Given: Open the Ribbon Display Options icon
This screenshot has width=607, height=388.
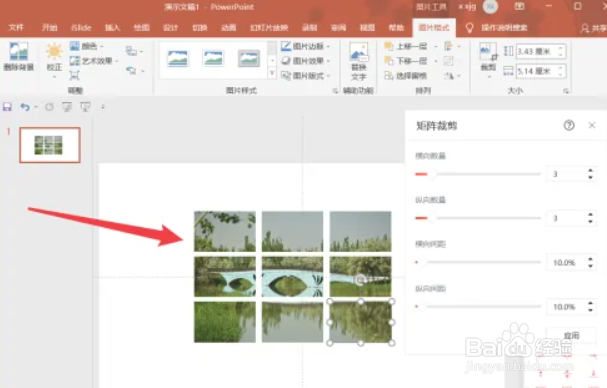Looking at the screenshot, I should pyautogui.click(x=520, y=6).
